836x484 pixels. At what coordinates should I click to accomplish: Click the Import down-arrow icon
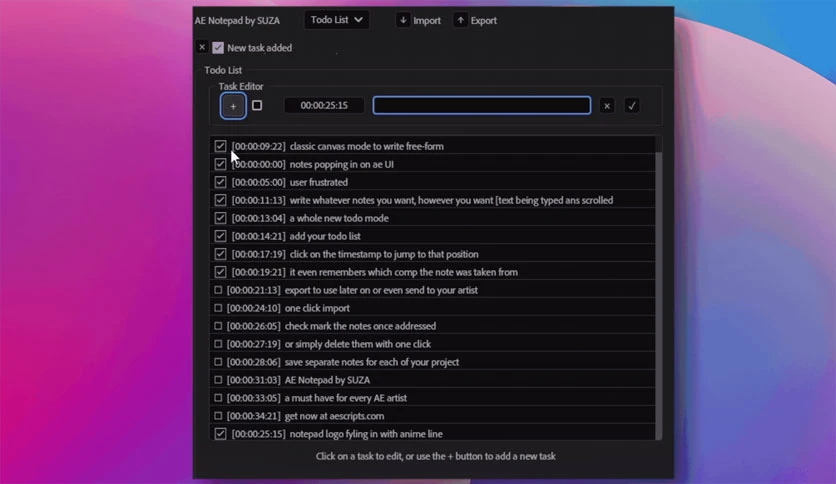click(403, 20)
